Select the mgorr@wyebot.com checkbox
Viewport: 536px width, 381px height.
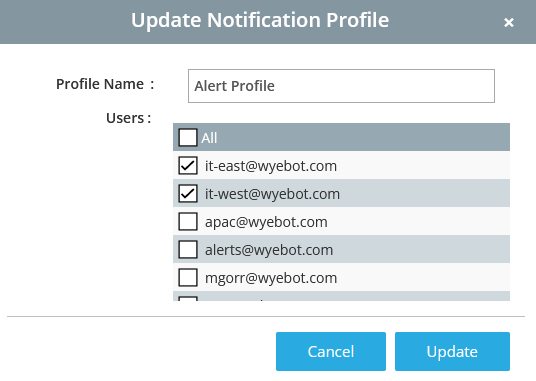click(x=188, y=277)
